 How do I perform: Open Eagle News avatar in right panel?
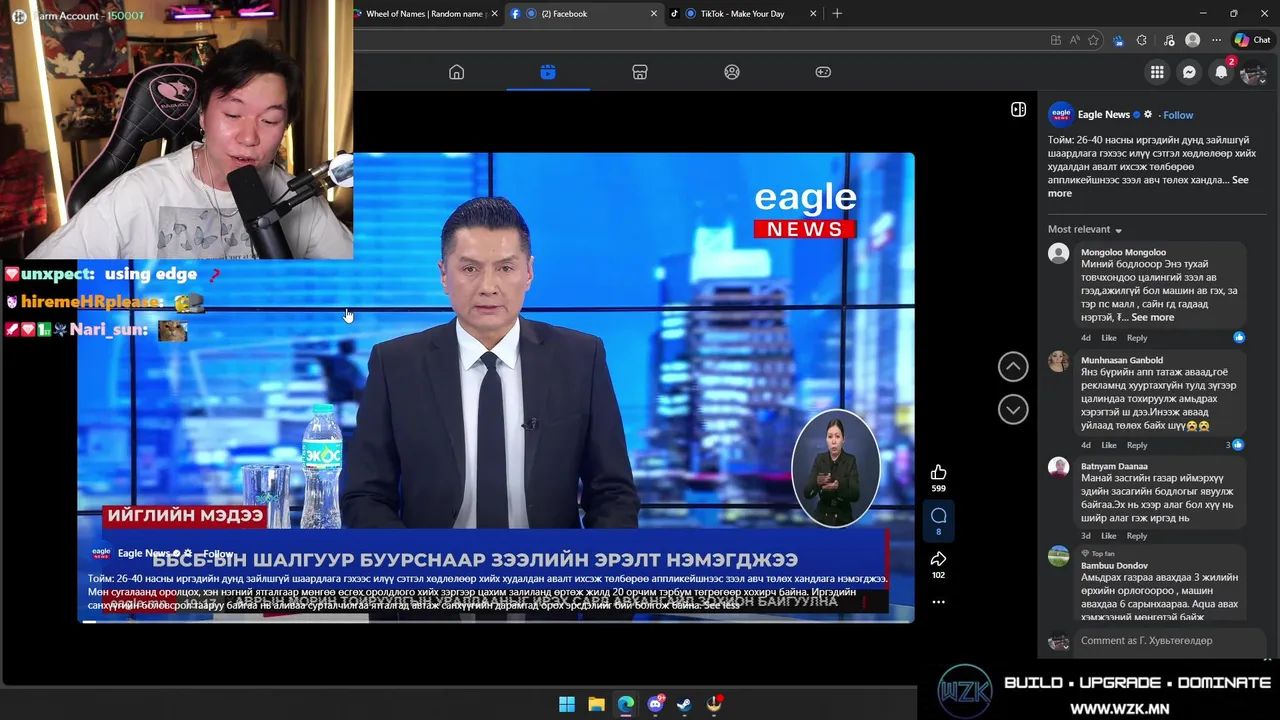[1060, 115]
